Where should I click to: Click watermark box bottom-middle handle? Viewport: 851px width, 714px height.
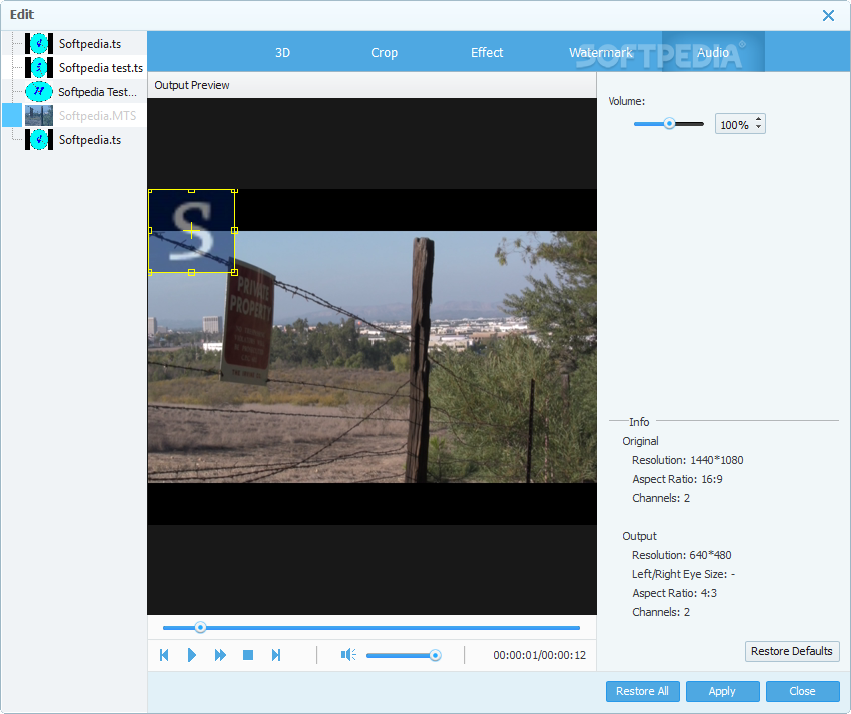point(191,272)
